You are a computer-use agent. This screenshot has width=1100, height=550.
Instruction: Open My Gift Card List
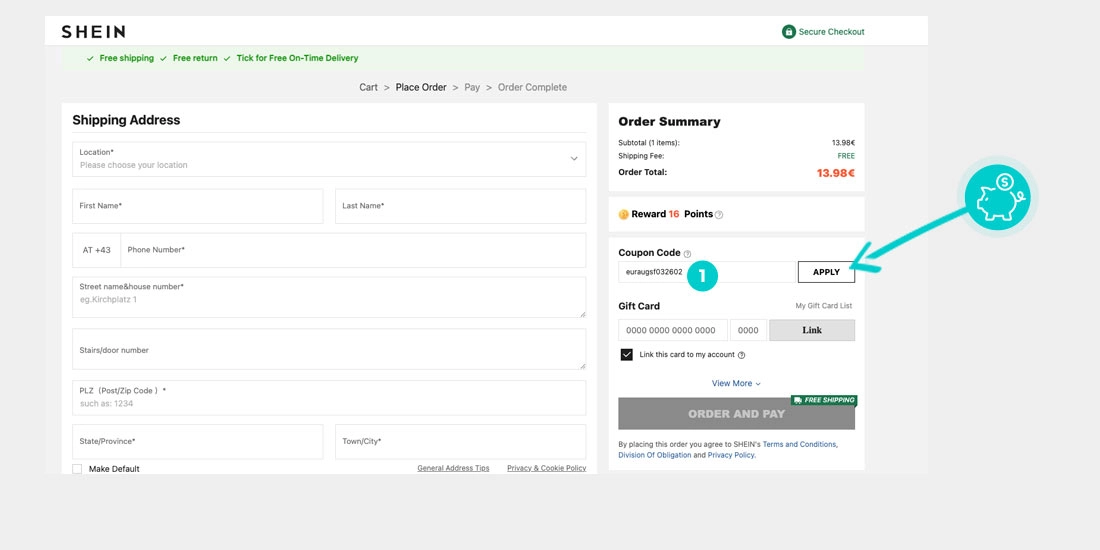(824, 306)
